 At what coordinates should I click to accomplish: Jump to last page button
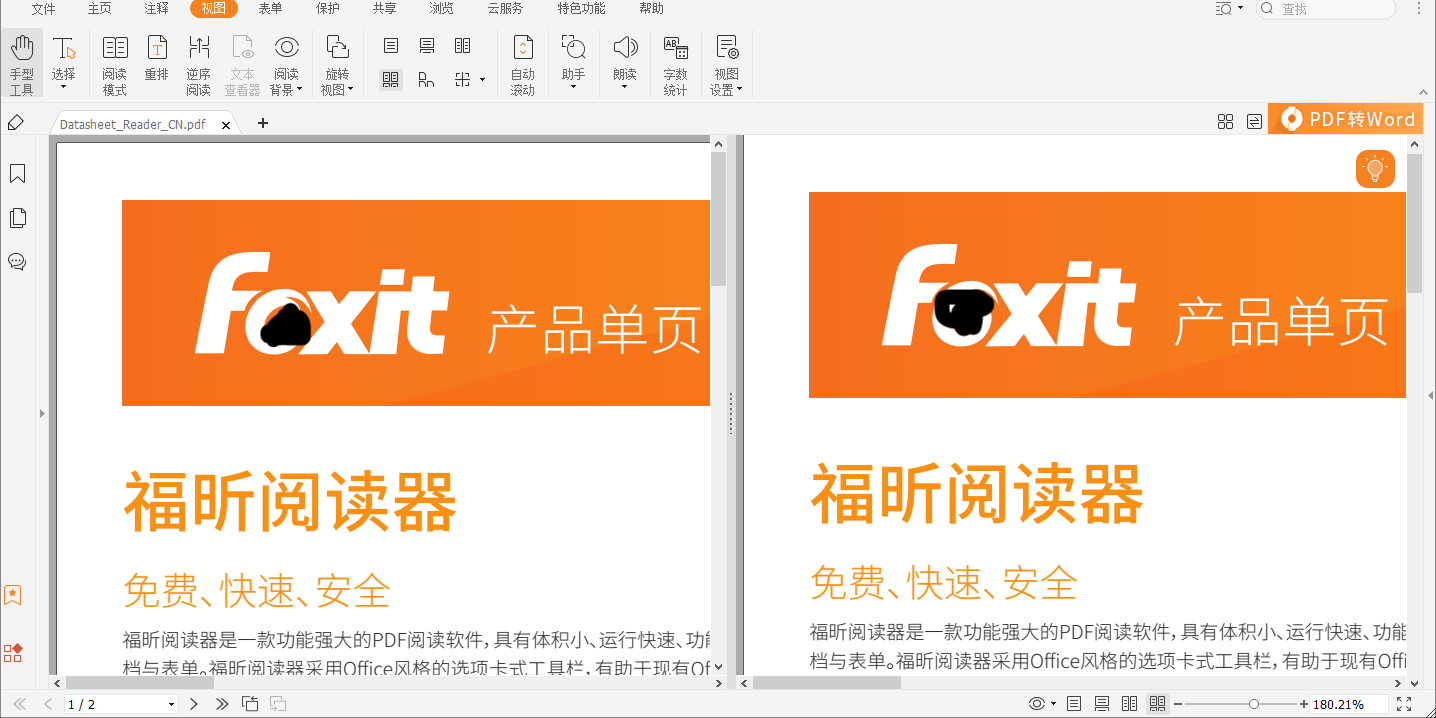coord(222,704)
